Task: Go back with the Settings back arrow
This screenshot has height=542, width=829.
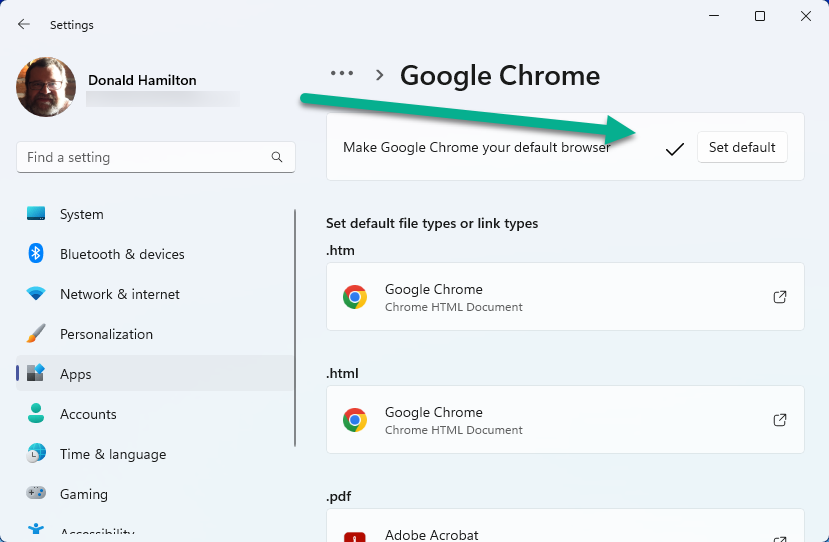Action: [23, 24]
